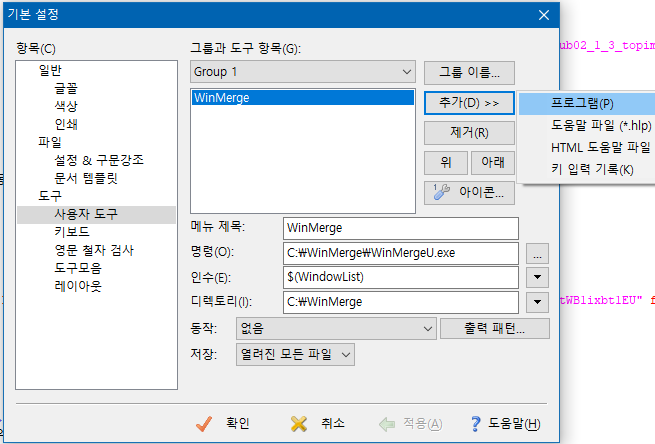Select 일반 in the category tree
Image resolution: width=655 pixels, height=444 pixels.
[50, 70]
